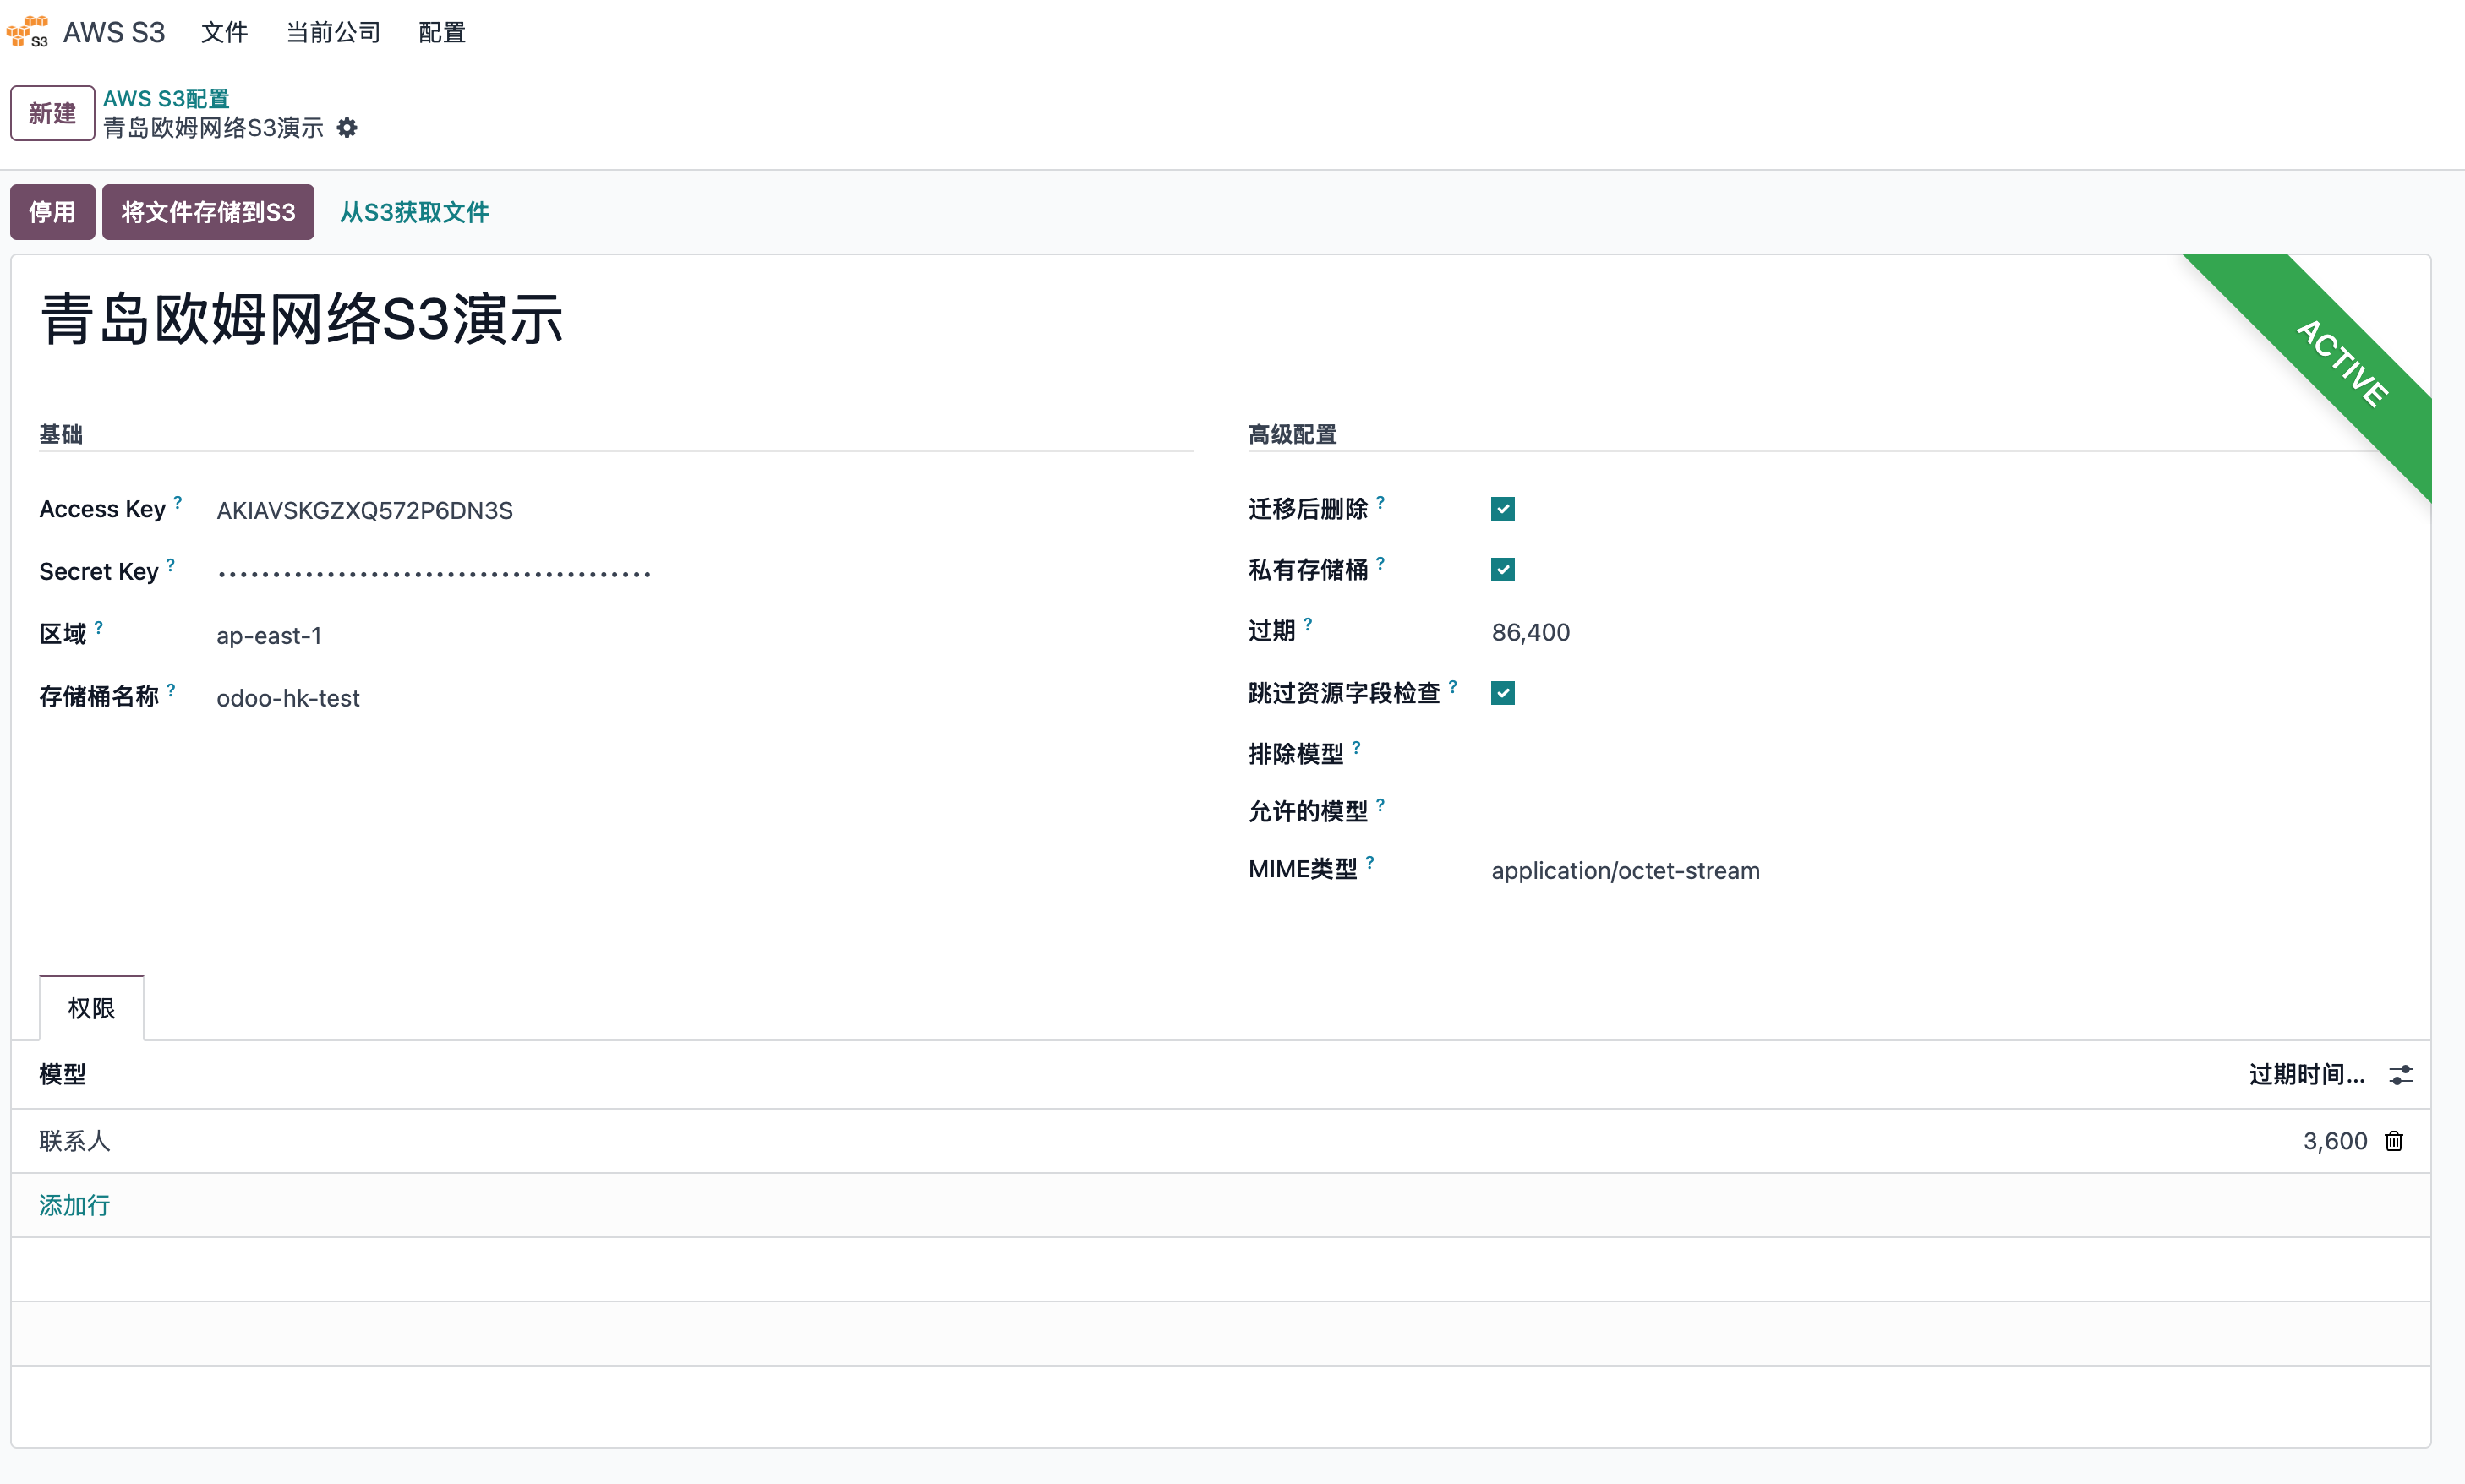Image resolution: width=2465 pixels, height=1484 pixels.
Task: Click the 停用 button
Action: click(x=52, y=212)
